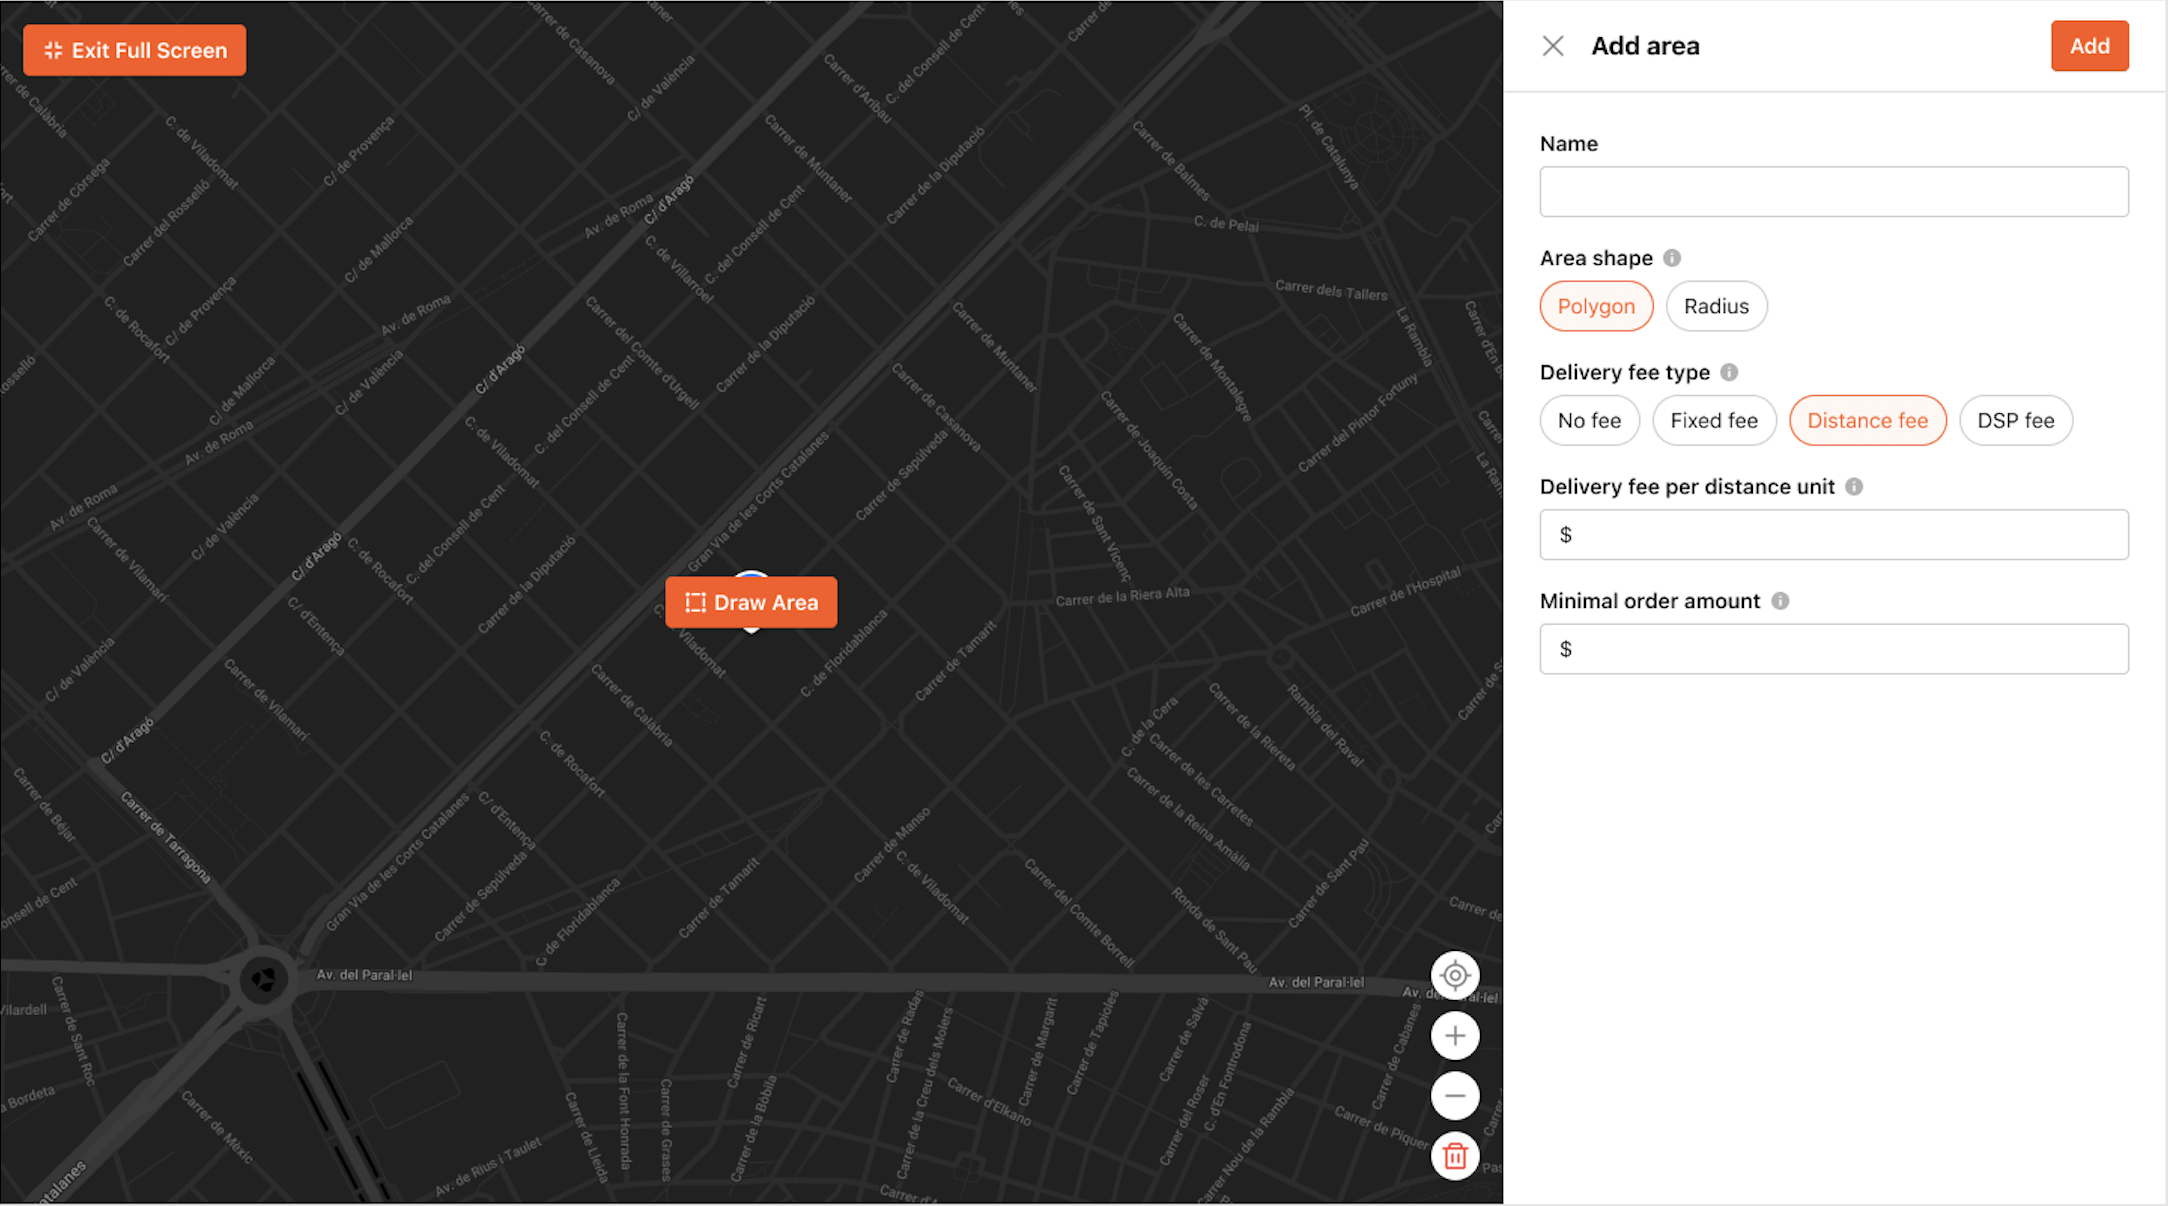Image resolution: width=2168 pixels, height=1206 pixels.
Task: Focus the Name input field
Action: (x=1834, y=192)
